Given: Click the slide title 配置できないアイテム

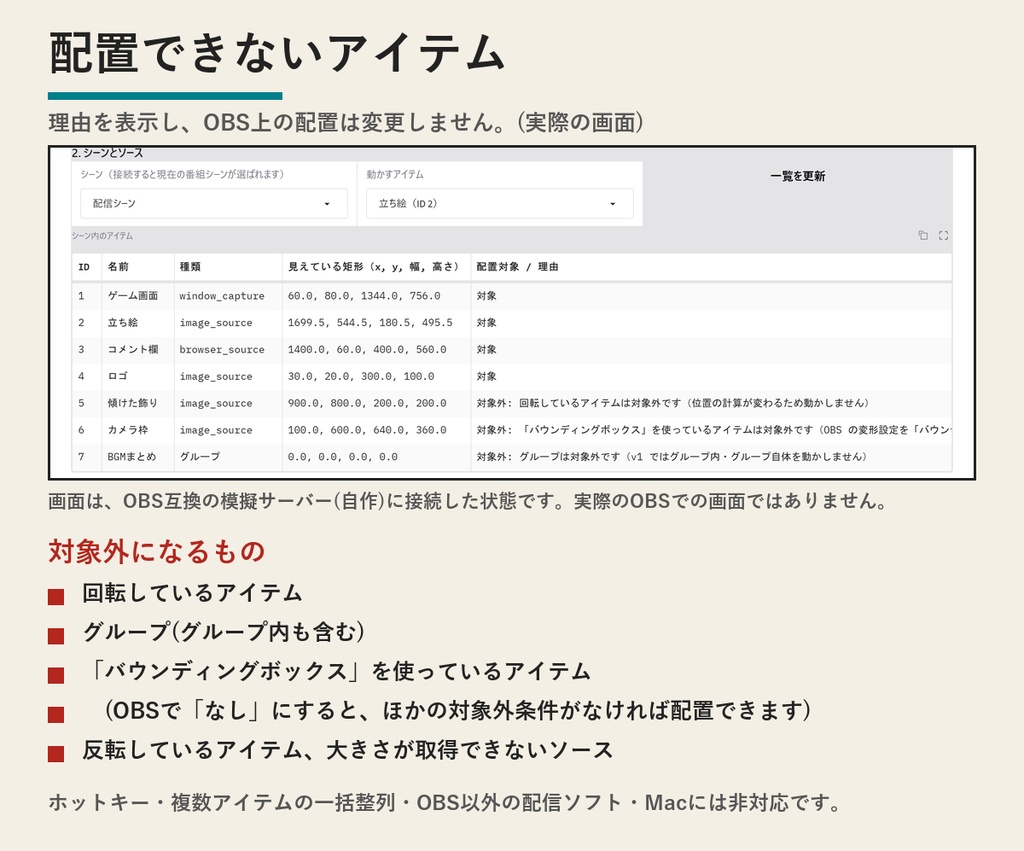Looking at the screenshot, I should pyautogui.click(x=277, y=54).
